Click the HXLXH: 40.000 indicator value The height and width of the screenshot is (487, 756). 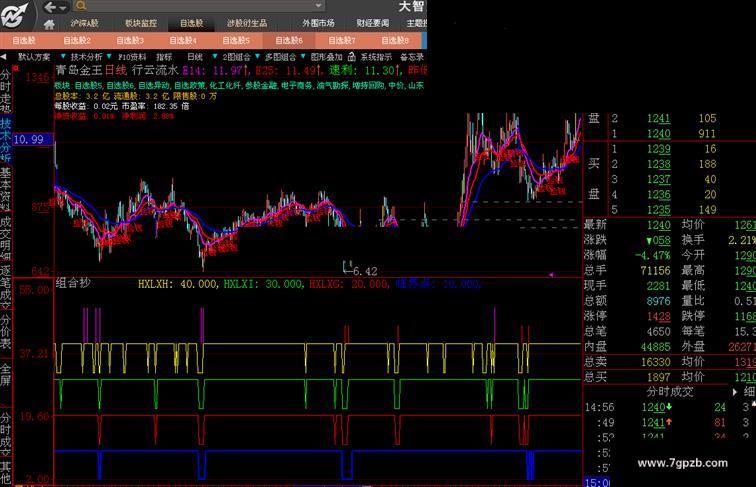[x=177, y=284]
